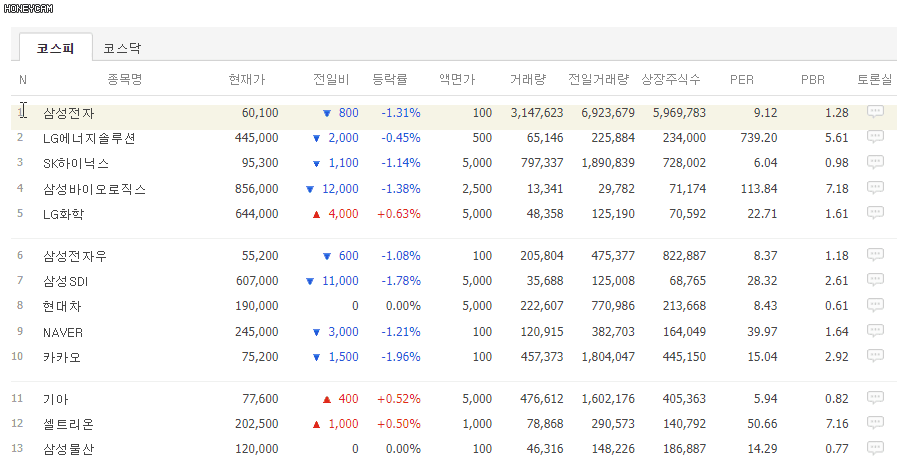Click the 상장주식수 column header
This screenshot has height=457, width=897.
pyautogui.click(x=670, y=80)
